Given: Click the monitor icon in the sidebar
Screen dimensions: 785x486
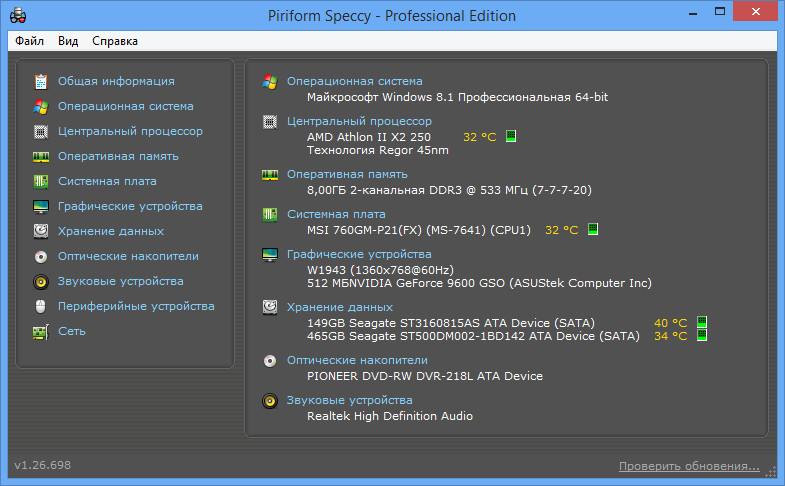Looking at the screenshot, I should pyautogui.click(x=41, y=206).
